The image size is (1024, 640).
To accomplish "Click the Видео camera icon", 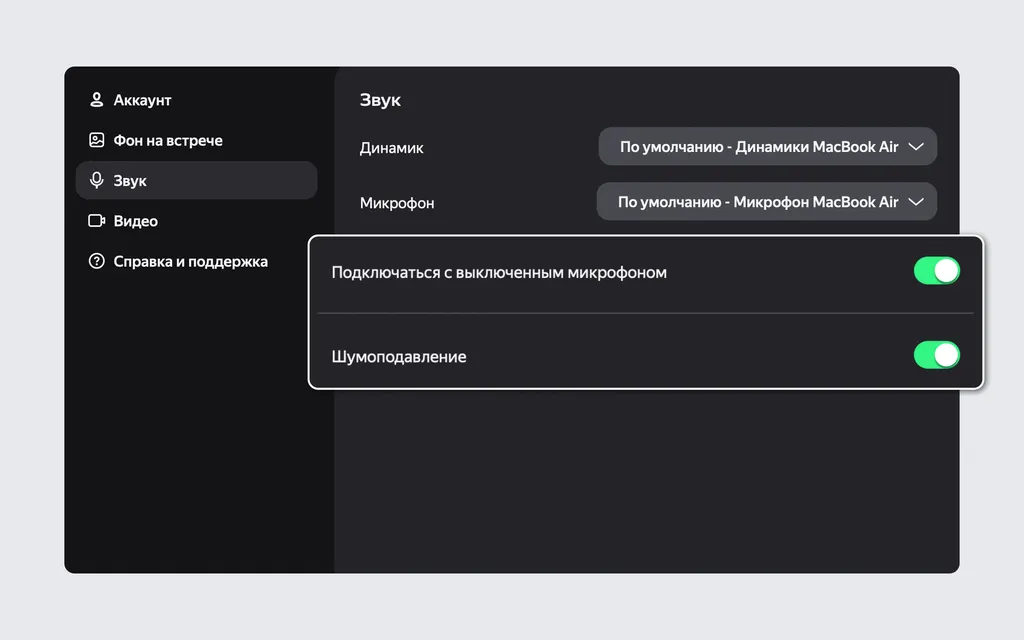I will click(97, 221).
